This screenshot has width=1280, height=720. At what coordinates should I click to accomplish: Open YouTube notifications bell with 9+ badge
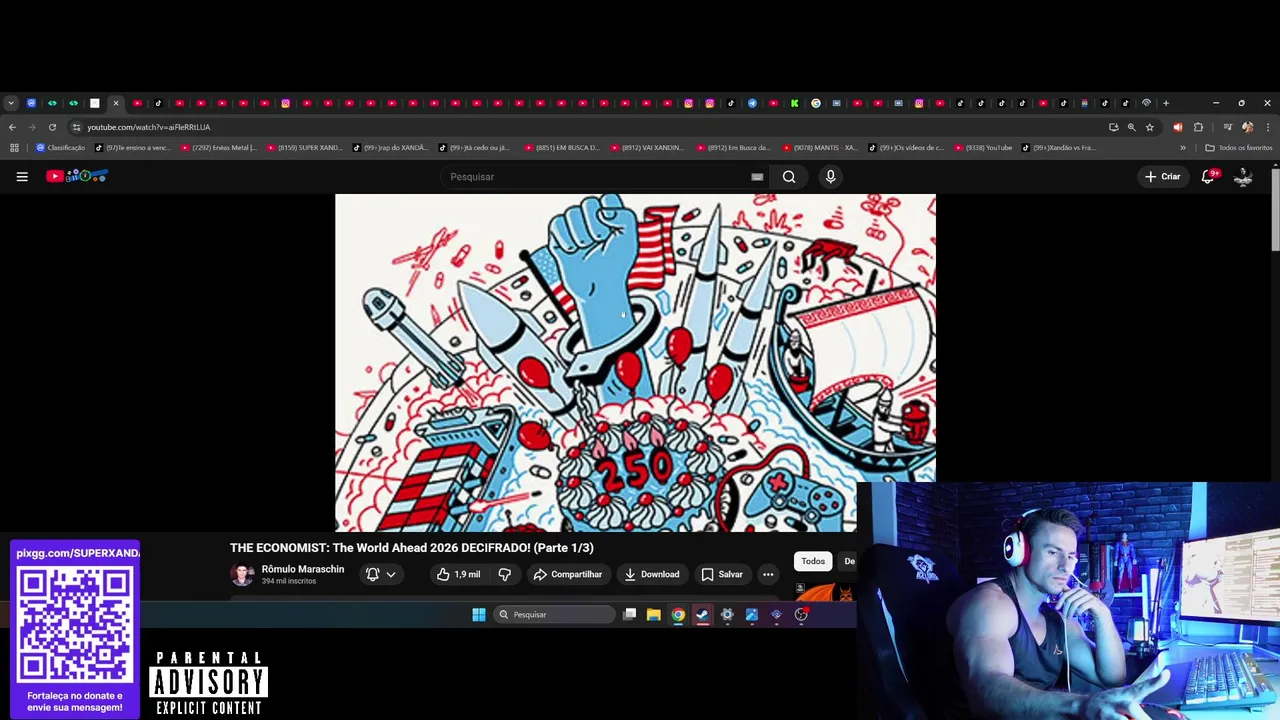coord(1208,176)
